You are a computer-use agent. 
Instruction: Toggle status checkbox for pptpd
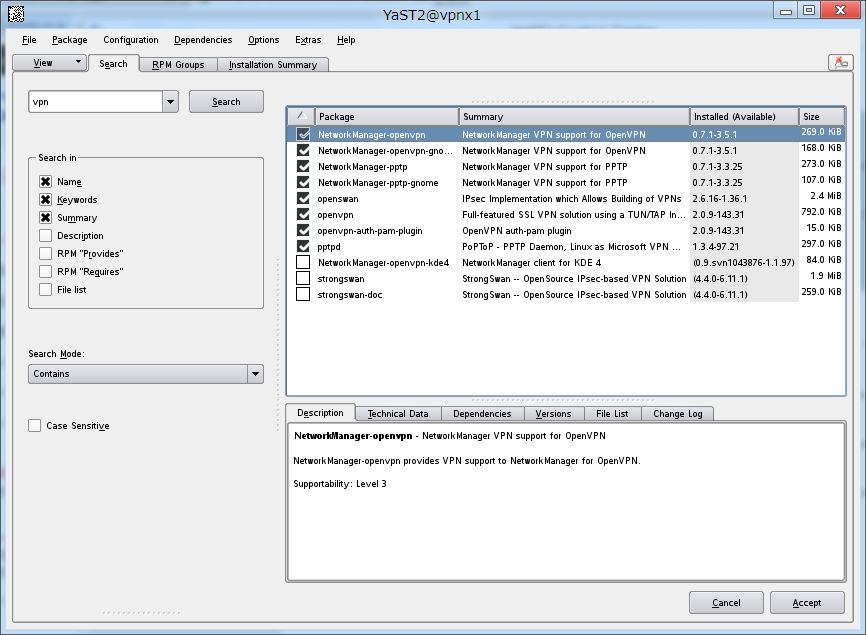click(x=303, y=246)
